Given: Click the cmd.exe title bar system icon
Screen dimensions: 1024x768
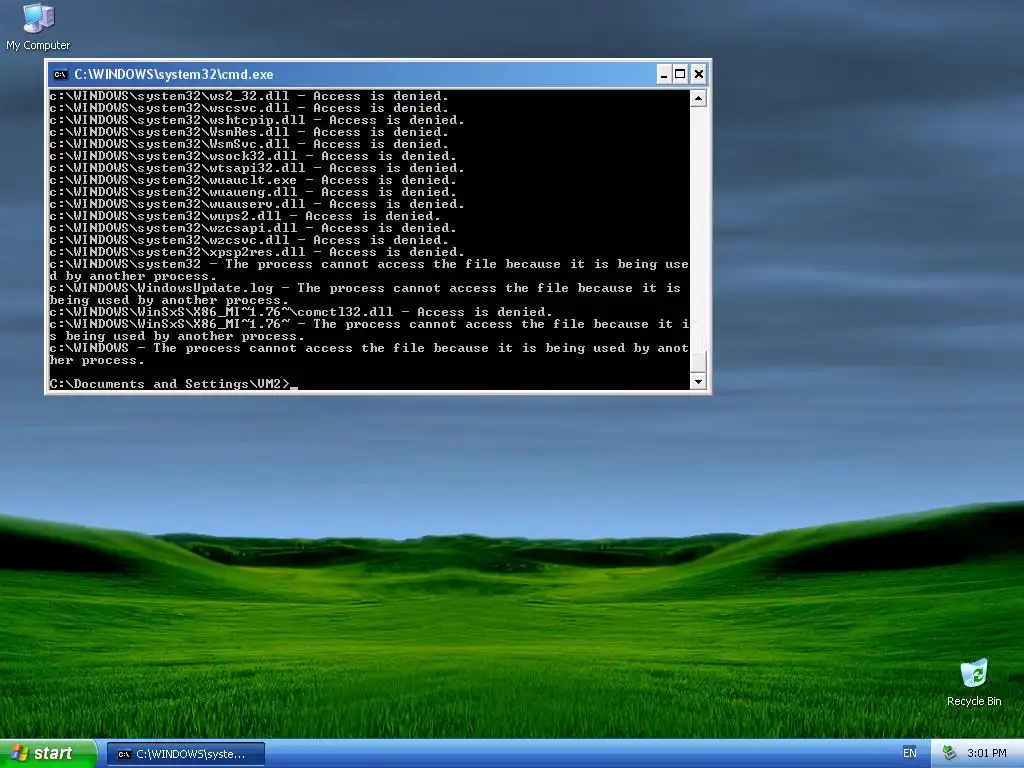Looking at the screenshot, I should pyautogui.click(x=60, y=74).
